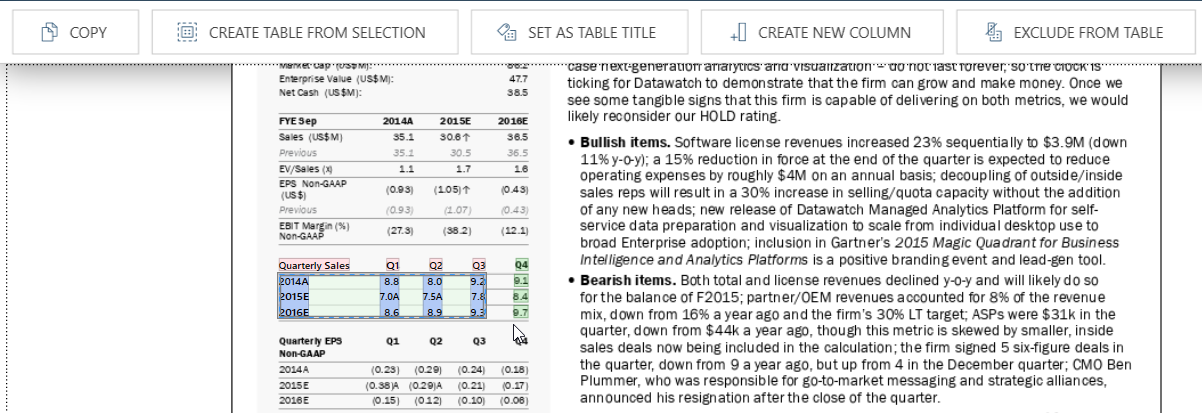Viewport: 1202px width, 413px height.
Task: Click the Create New Column icon
Action: (739, 33)
